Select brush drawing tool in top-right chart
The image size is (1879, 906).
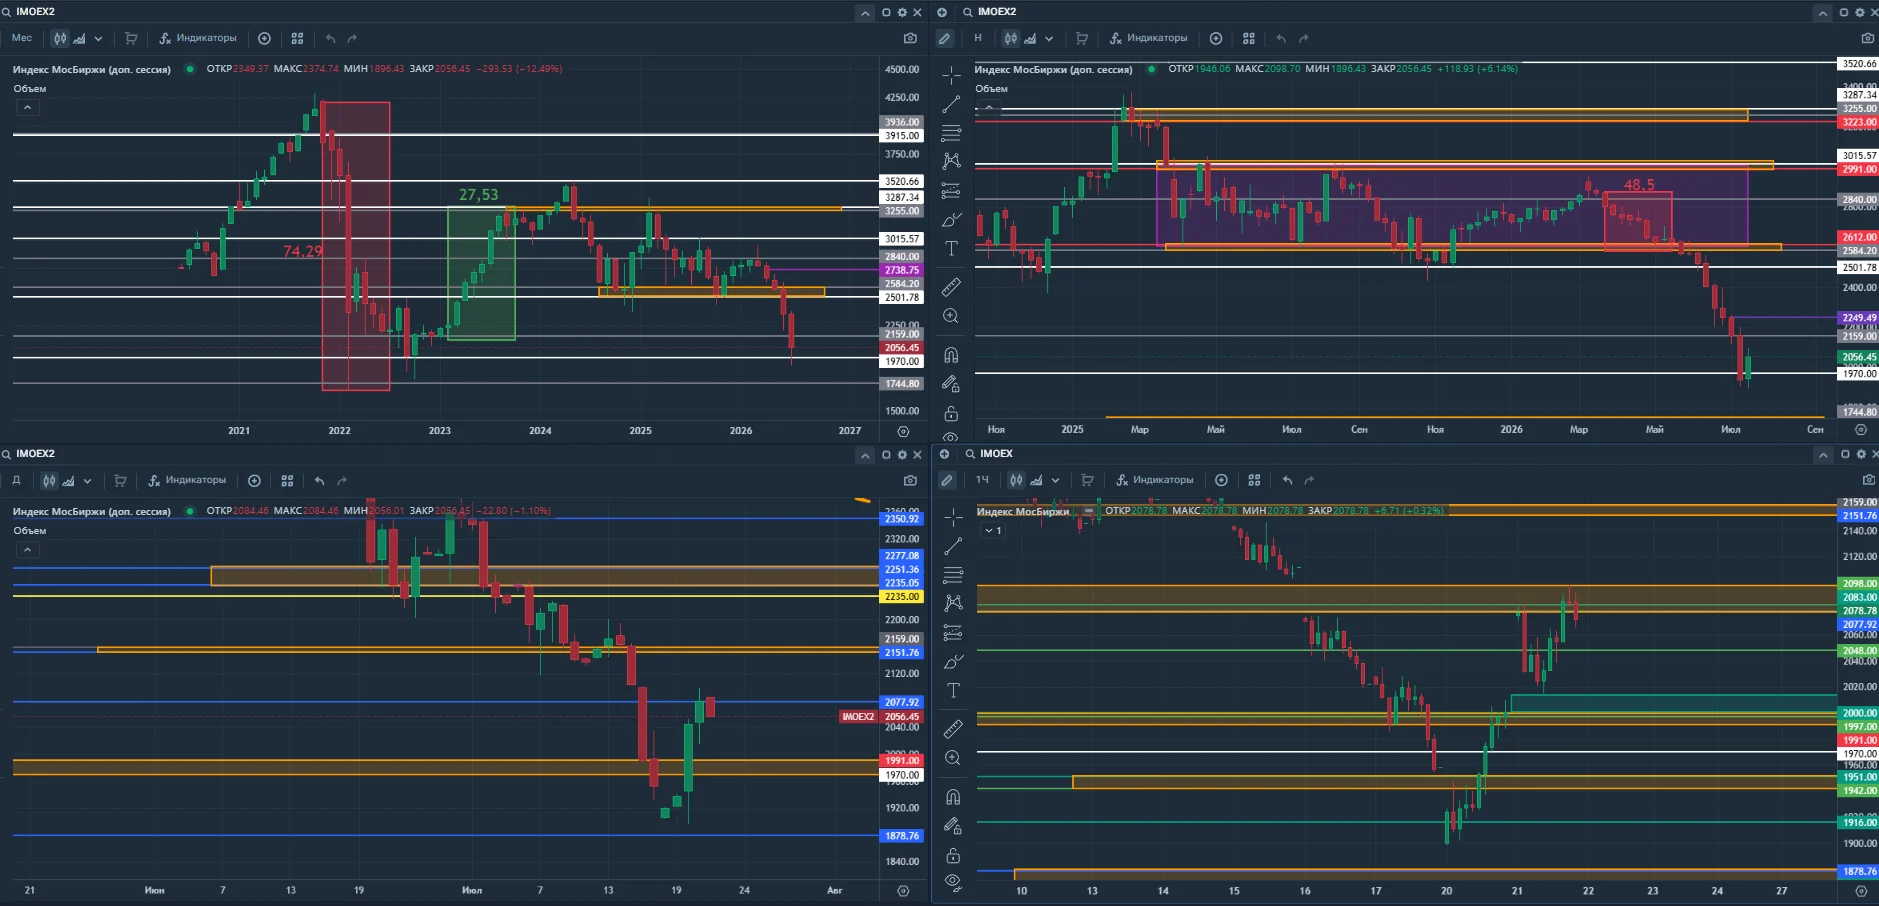[x=951, y=219]
